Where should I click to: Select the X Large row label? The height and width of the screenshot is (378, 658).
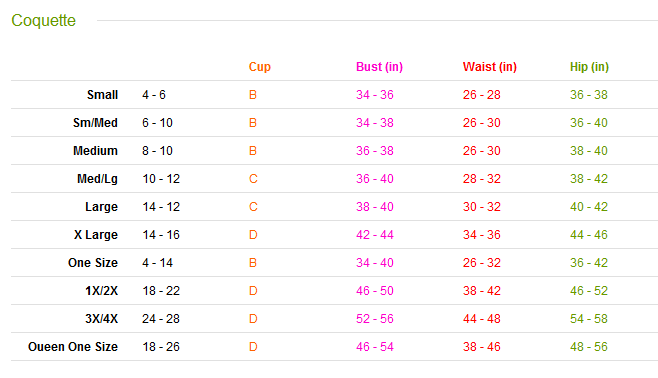click(96, 235)
